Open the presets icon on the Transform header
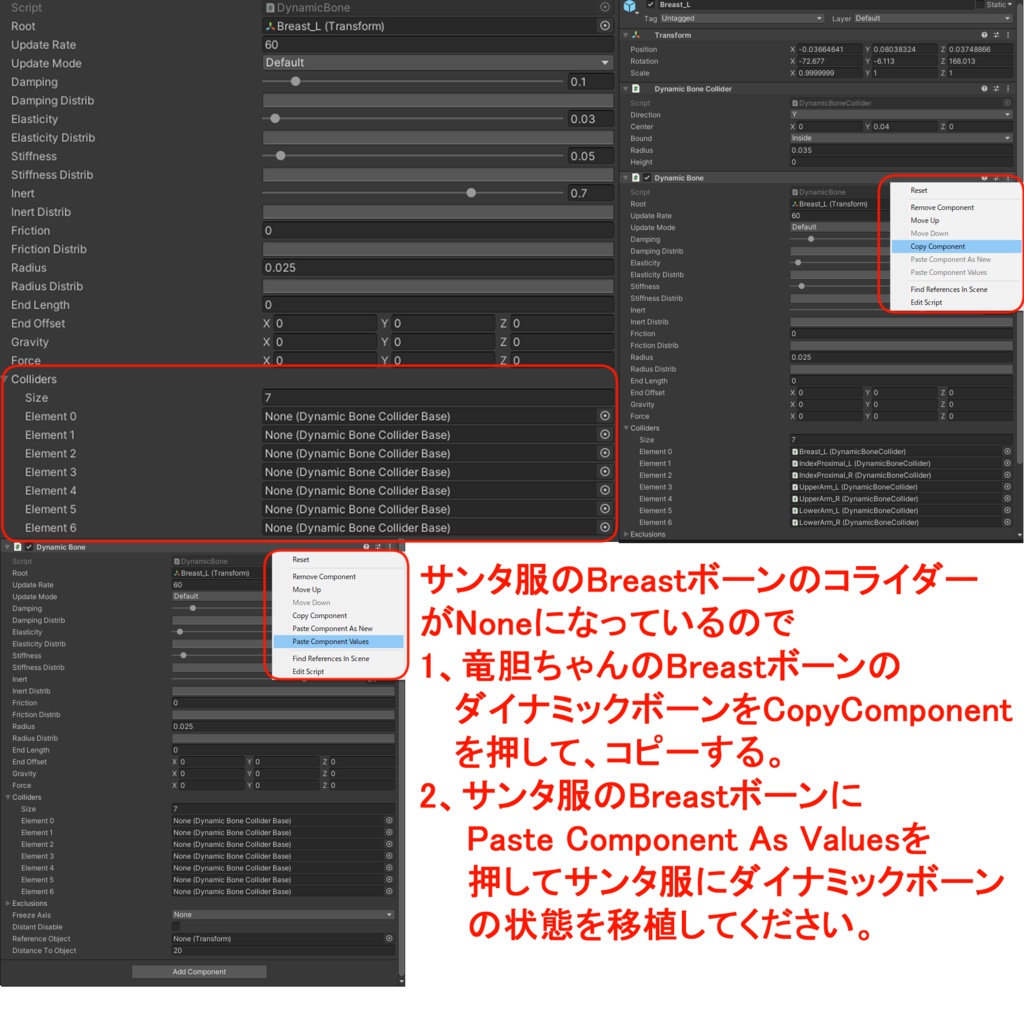This screenshot has width=1024, height=1022. 996,35
